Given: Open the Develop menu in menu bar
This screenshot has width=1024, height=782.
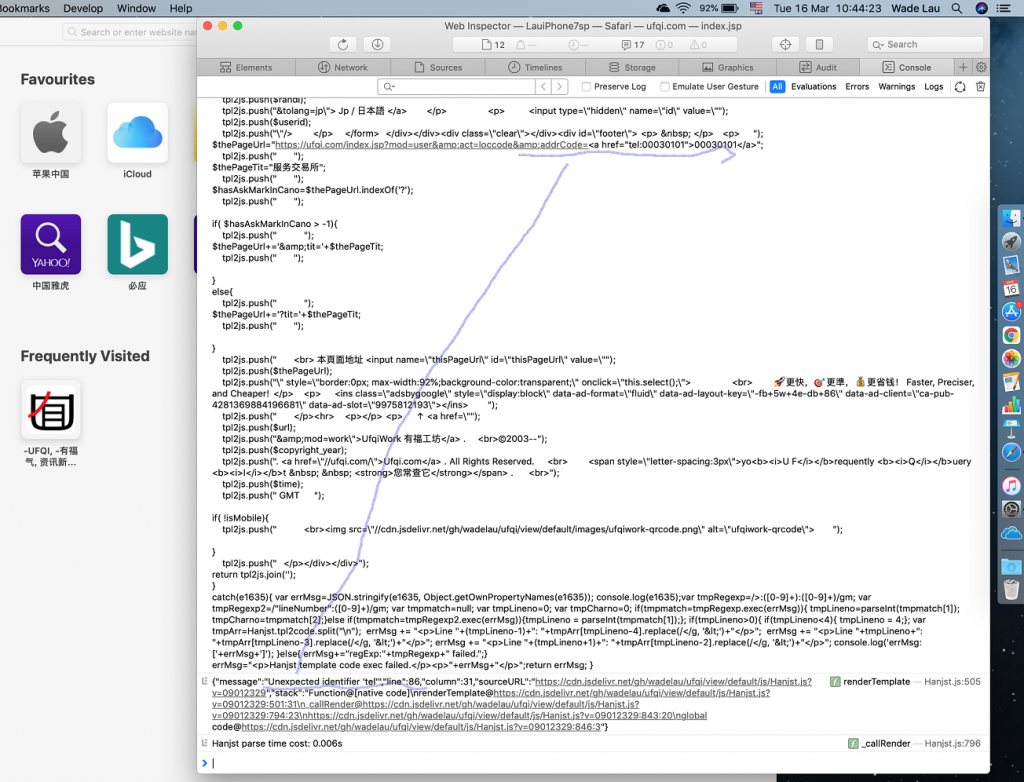Looking at the screenshot, I should click(83, 8).
